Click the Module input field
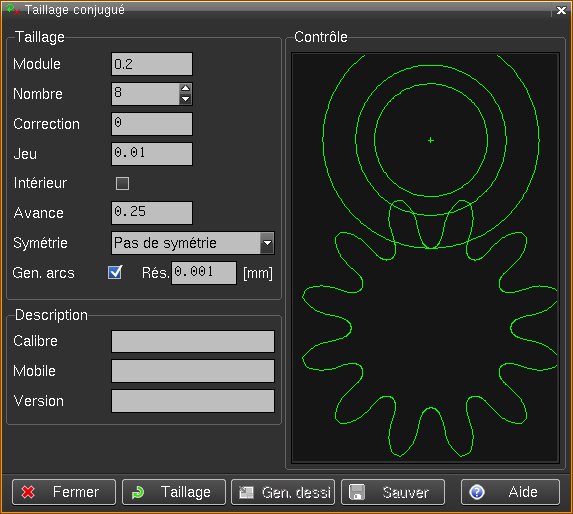 [152, 64]
